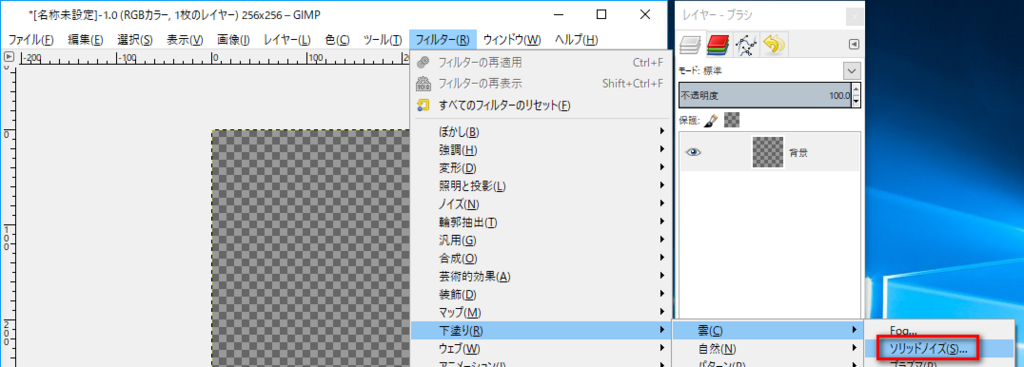Expand the 照明と投影(L) submenu

pyautogui.click(x=541, y=186)
